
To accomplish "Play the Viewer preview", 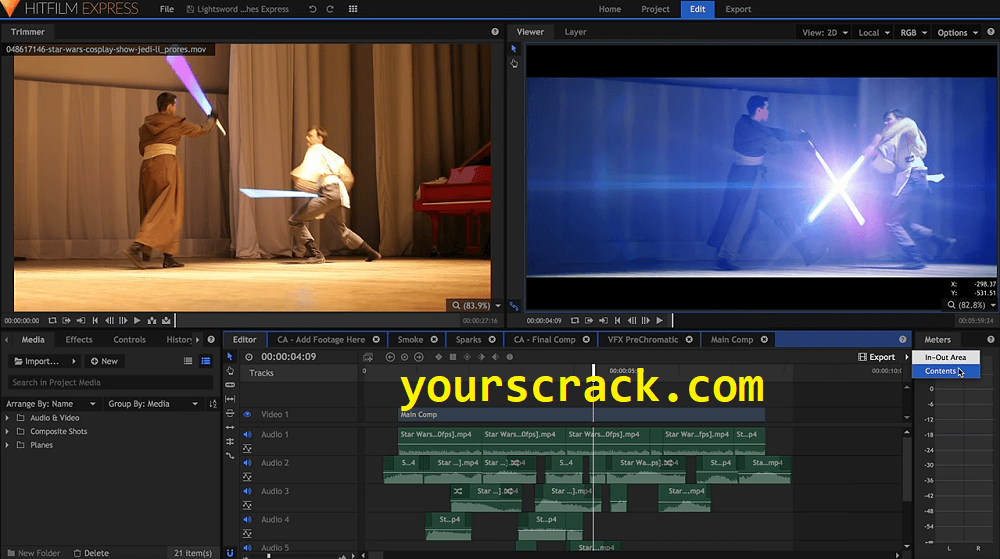I will click(660, 321).
